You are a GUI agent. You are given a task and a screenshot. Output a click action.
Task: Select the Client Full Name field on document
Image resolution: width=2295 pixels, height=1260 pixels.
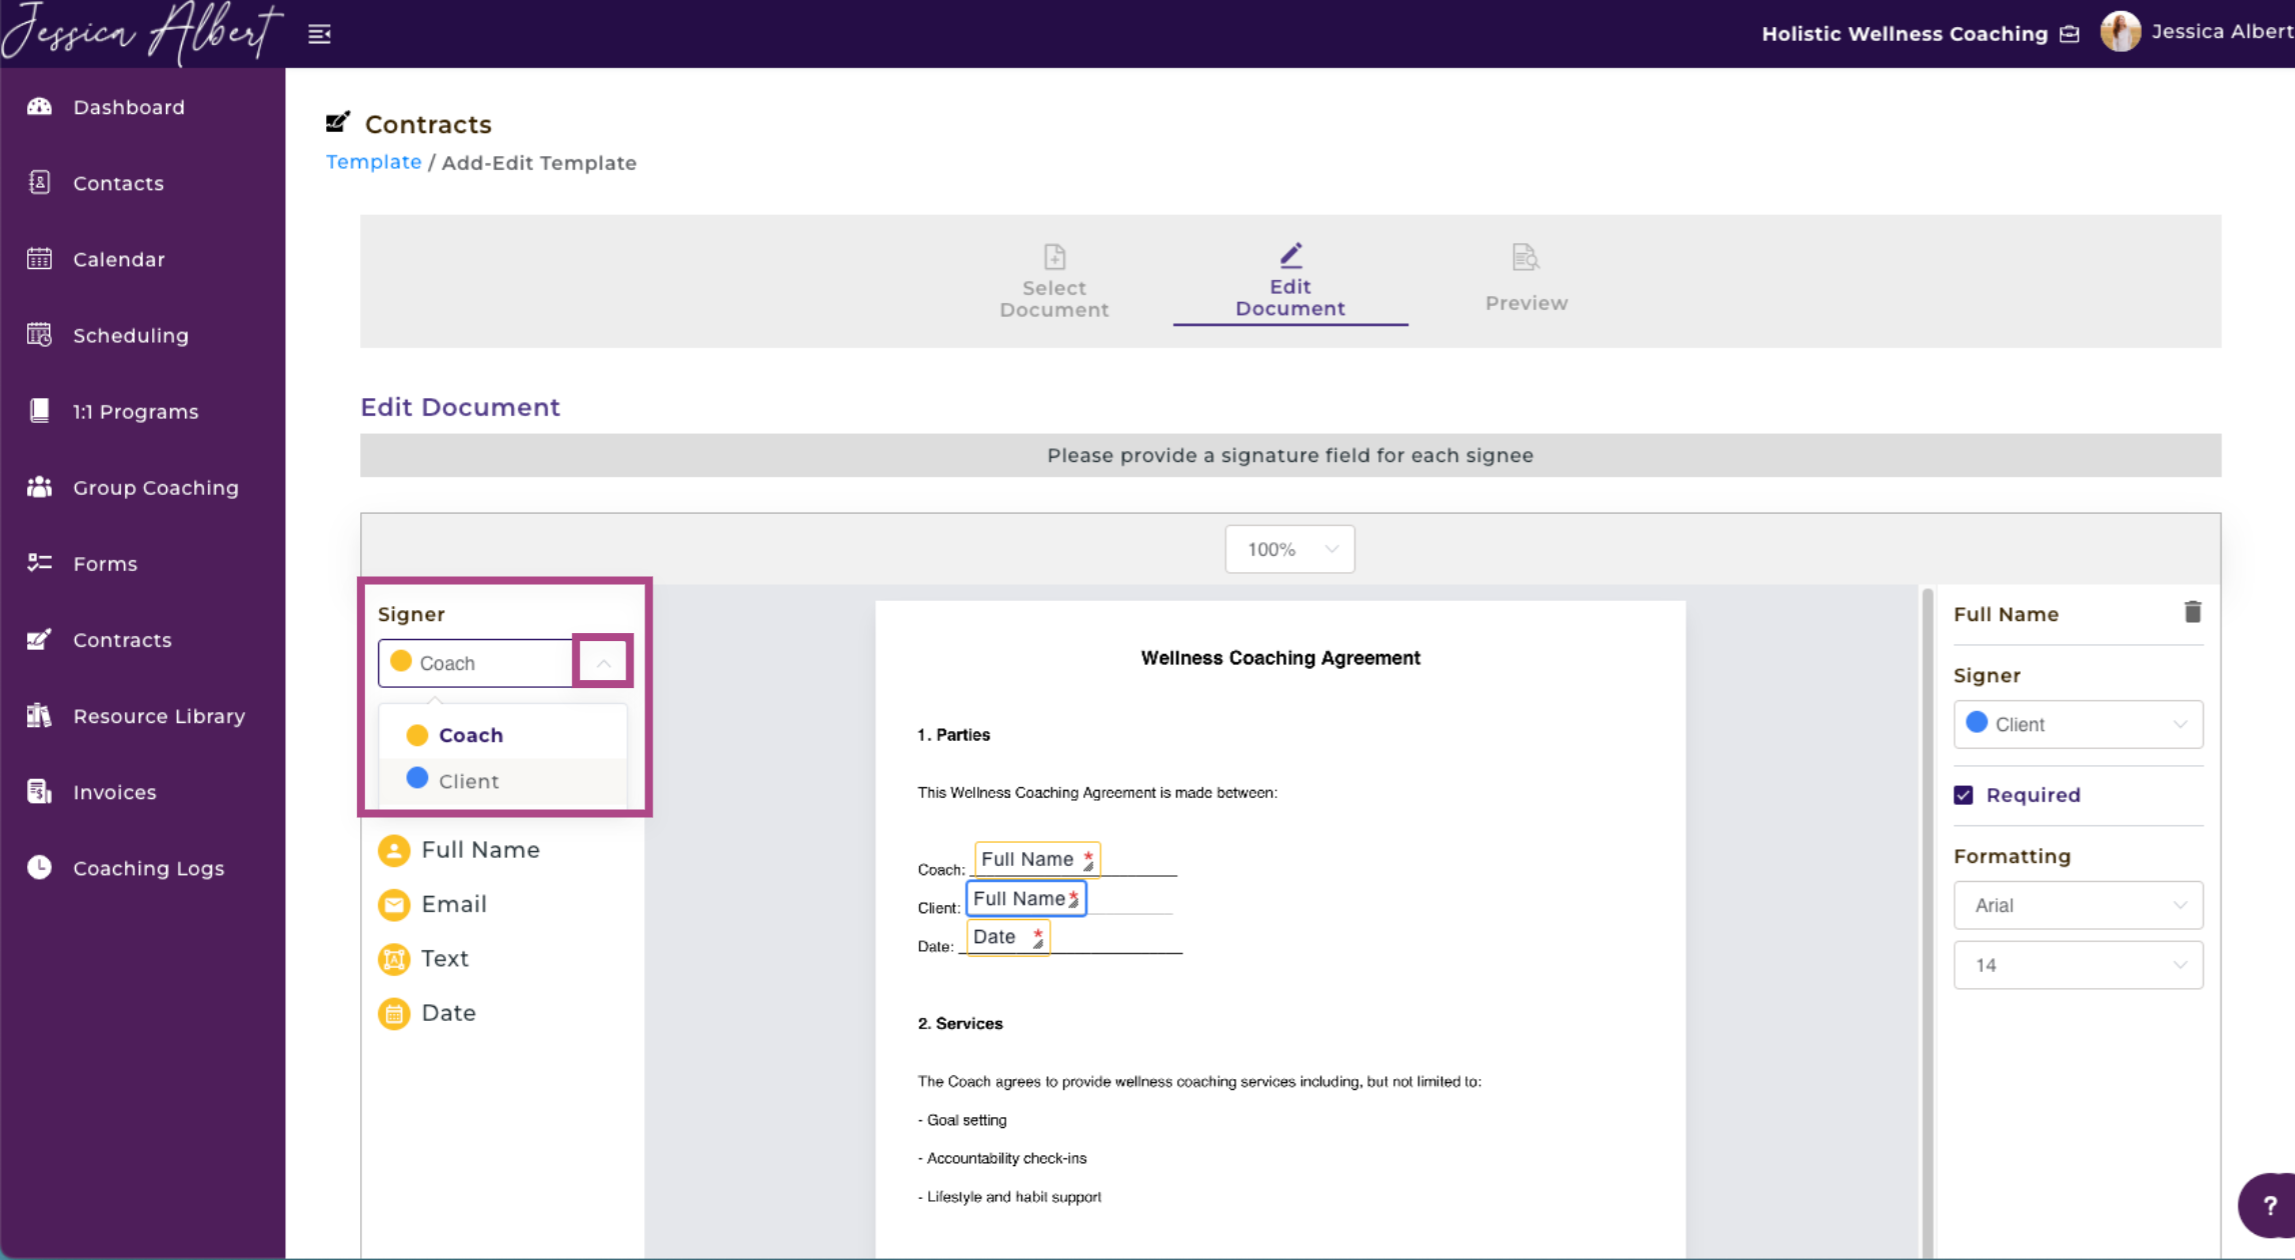coord(1026,898)
